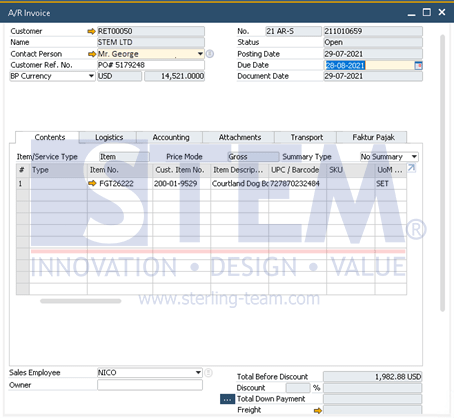Click the SKU column header
Image resolution: width=454 pixels, height=418 pixels.
click(351, 170)
